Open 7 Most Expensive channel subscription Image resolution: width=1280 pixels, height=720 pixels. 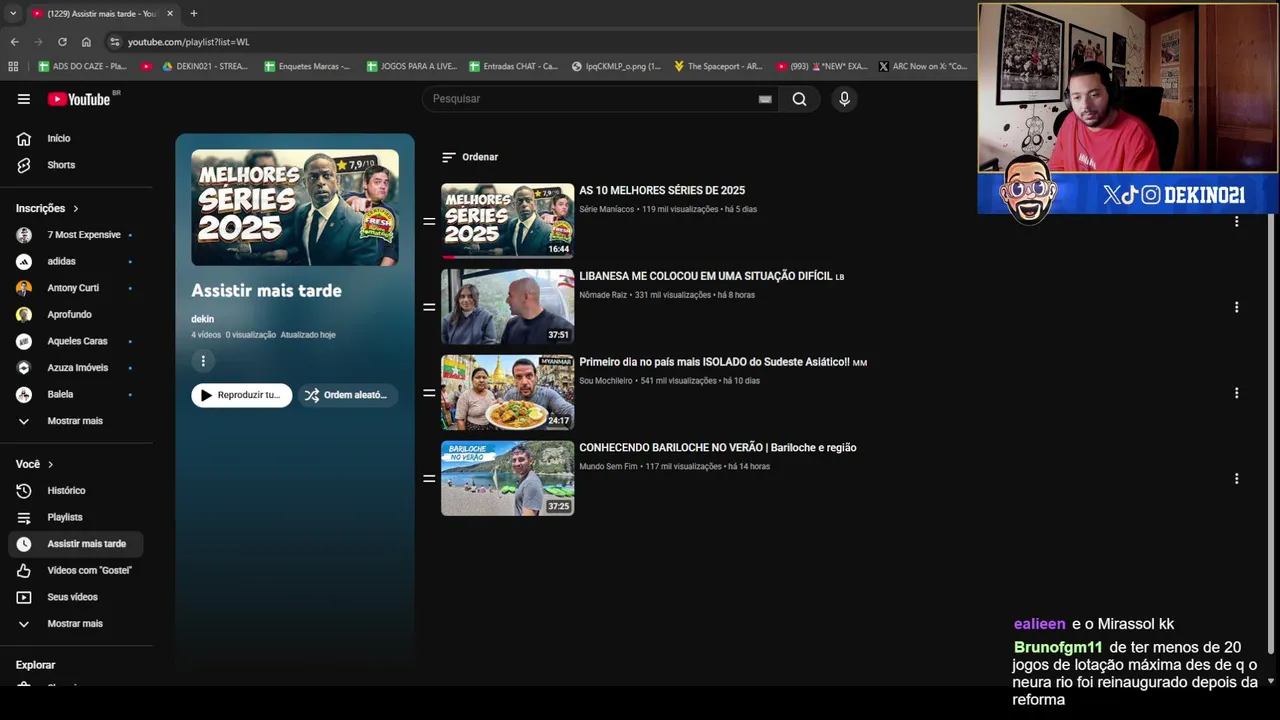coord(77,235)
